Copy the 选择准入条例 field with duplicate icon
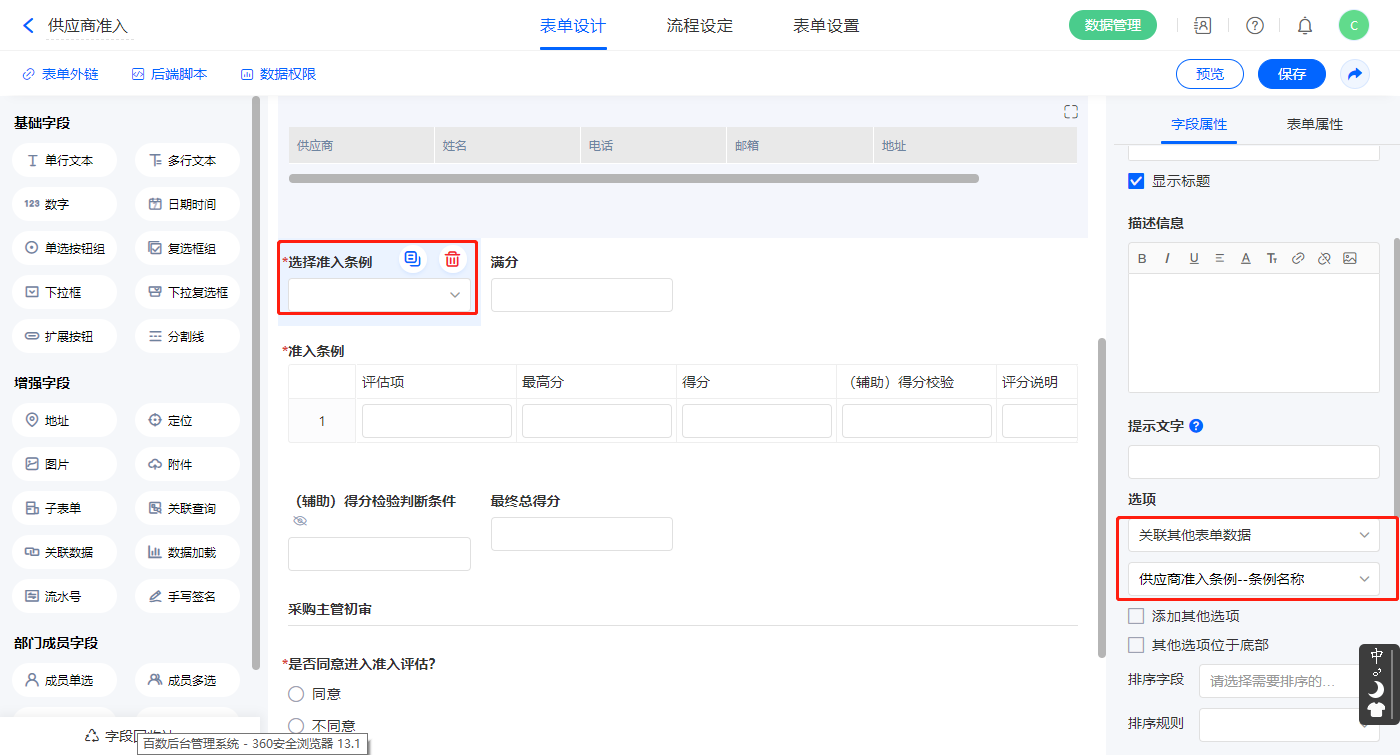The height and width of the screenshot is (755, 1400). point(412,260)
